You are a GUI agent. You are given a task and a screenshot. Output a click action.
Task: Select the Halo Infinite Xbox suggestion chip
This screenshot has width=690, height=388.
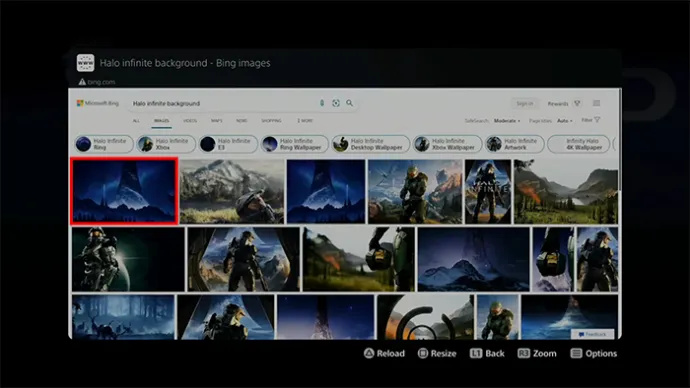165,144
